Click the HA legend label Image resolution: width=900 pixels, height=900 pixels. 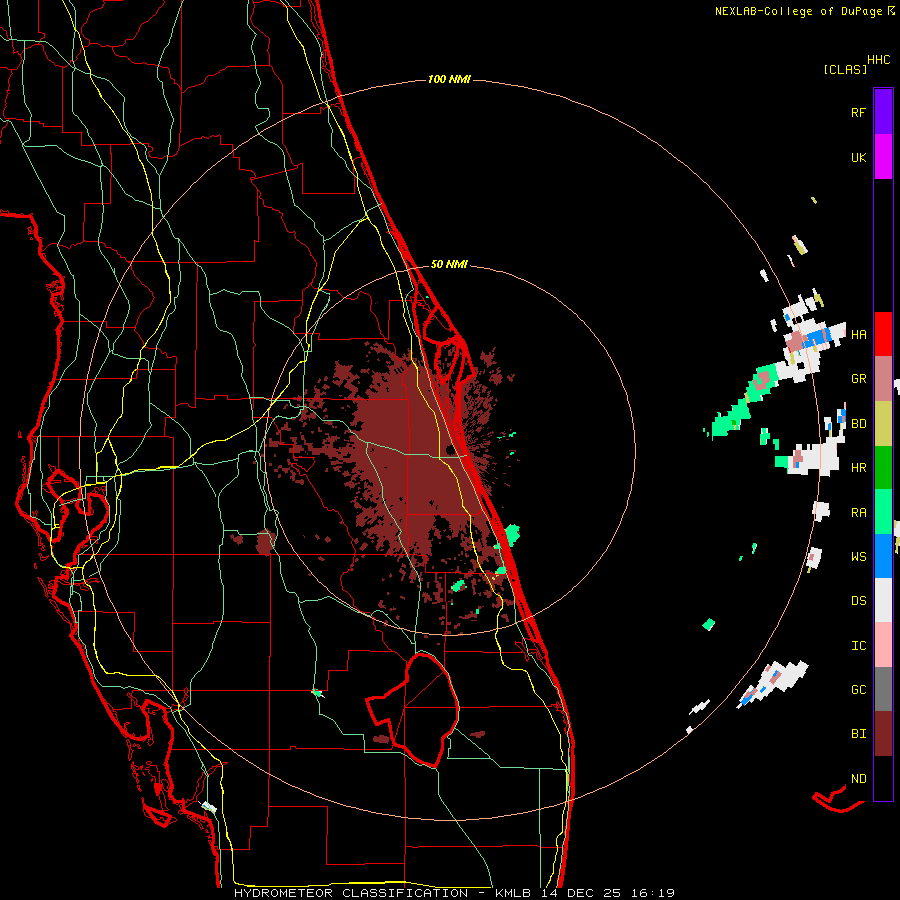pos(858,334)
